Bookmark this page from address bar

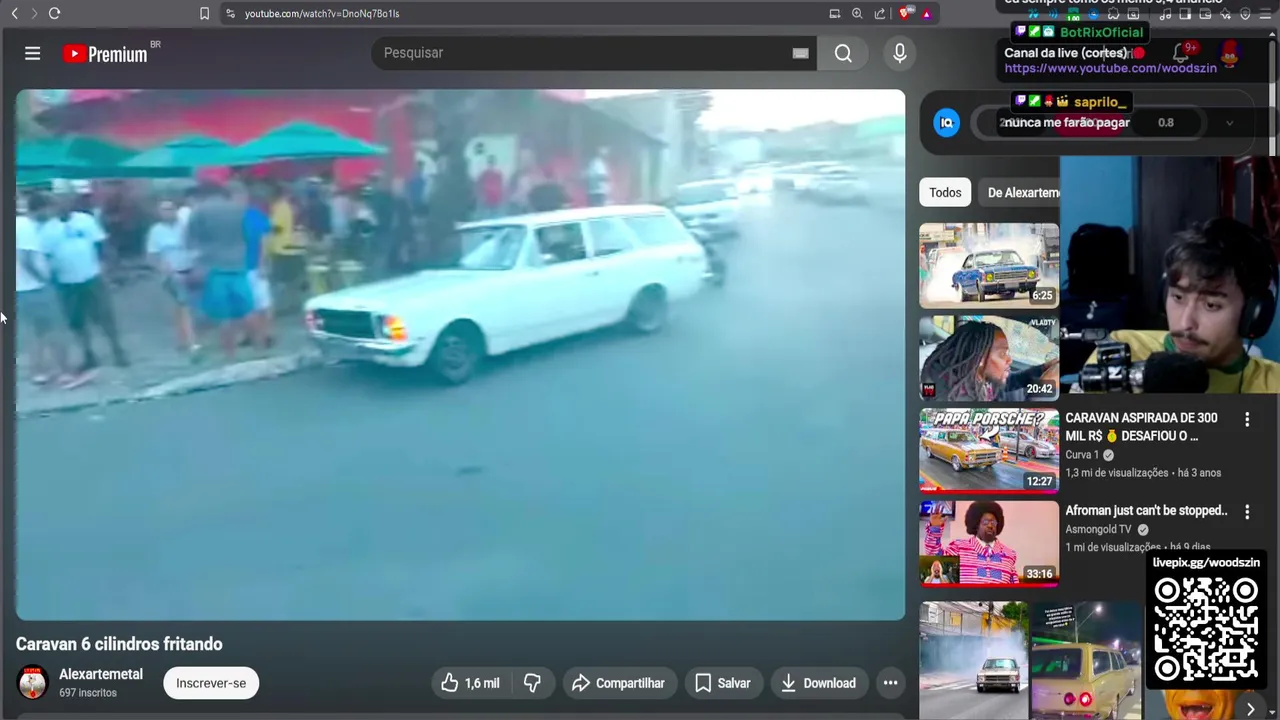[204, 13]
